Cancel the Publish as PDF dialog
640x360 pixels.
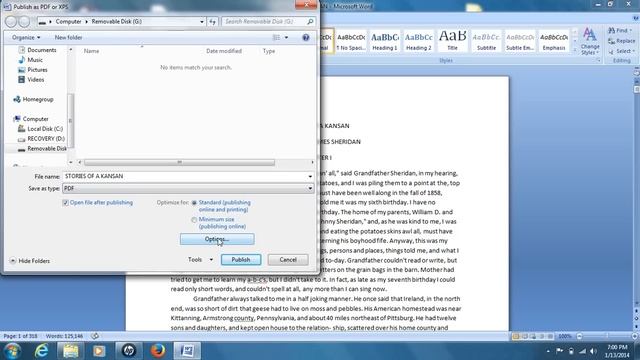tap(288, 260)
